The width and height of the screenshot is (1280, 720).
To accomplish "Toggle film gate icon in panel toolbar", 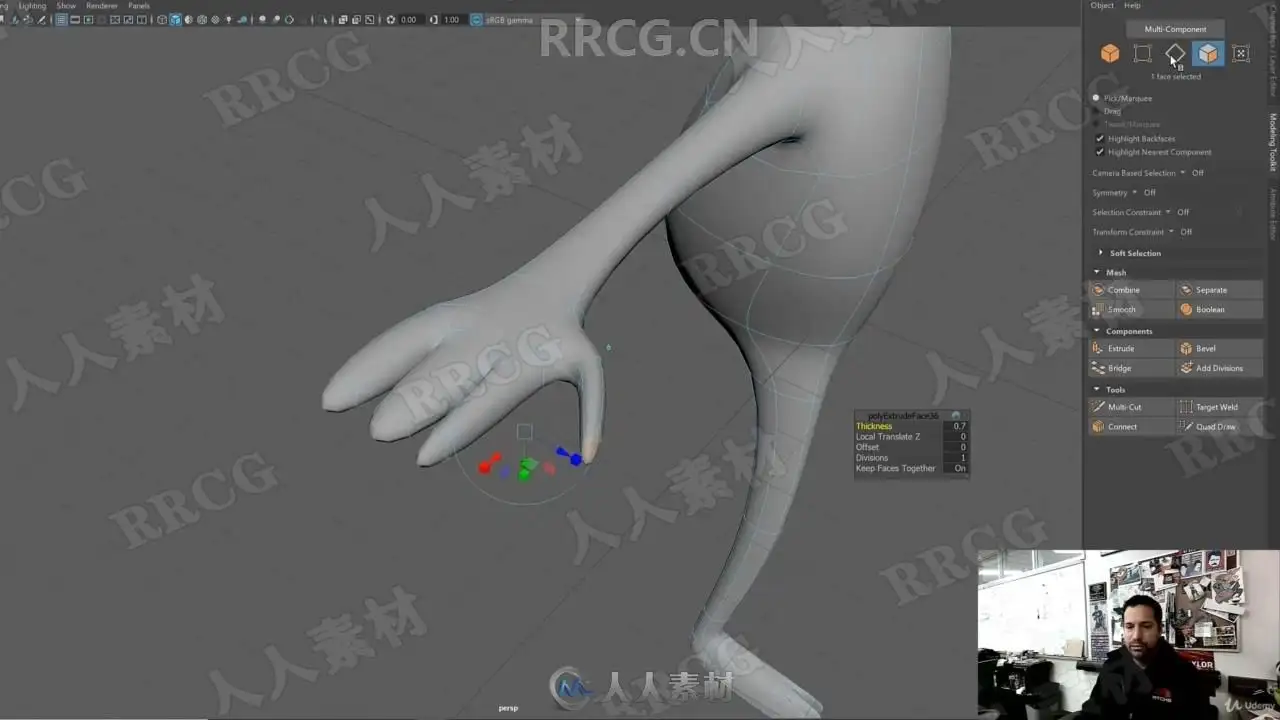I will coord(75,19).
